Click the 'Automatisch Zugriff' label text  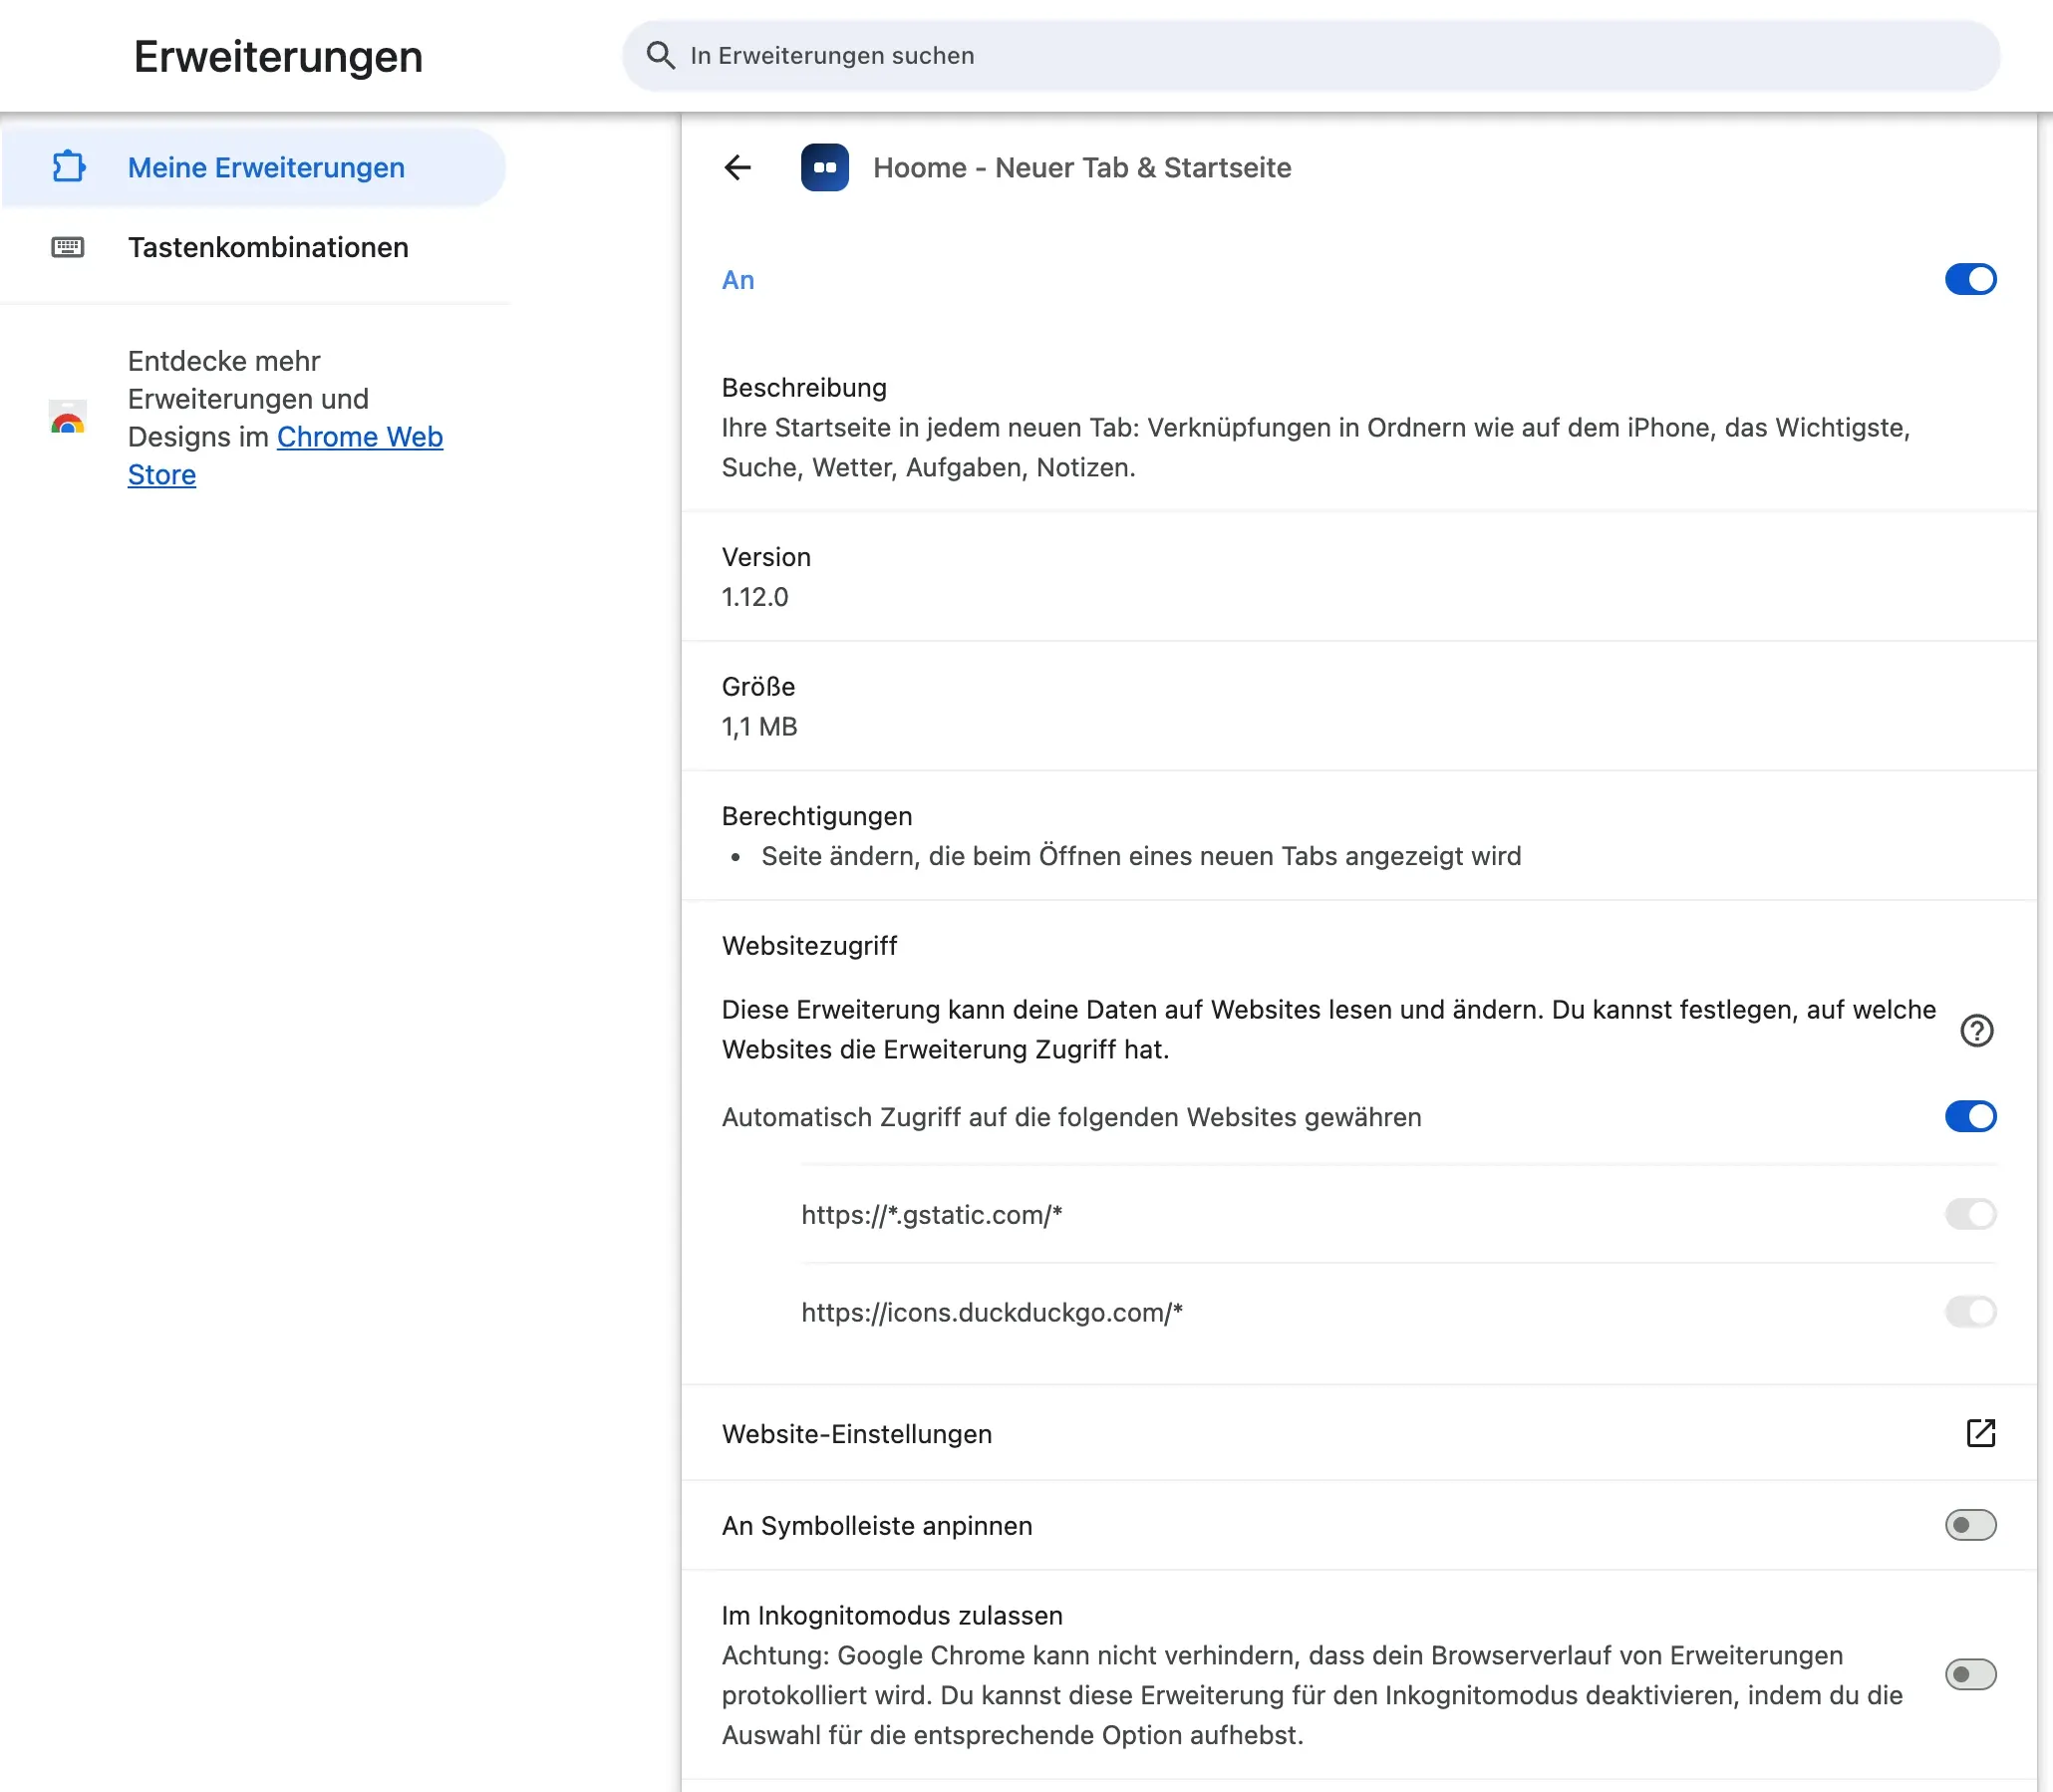click(x=1071, y=1117)
